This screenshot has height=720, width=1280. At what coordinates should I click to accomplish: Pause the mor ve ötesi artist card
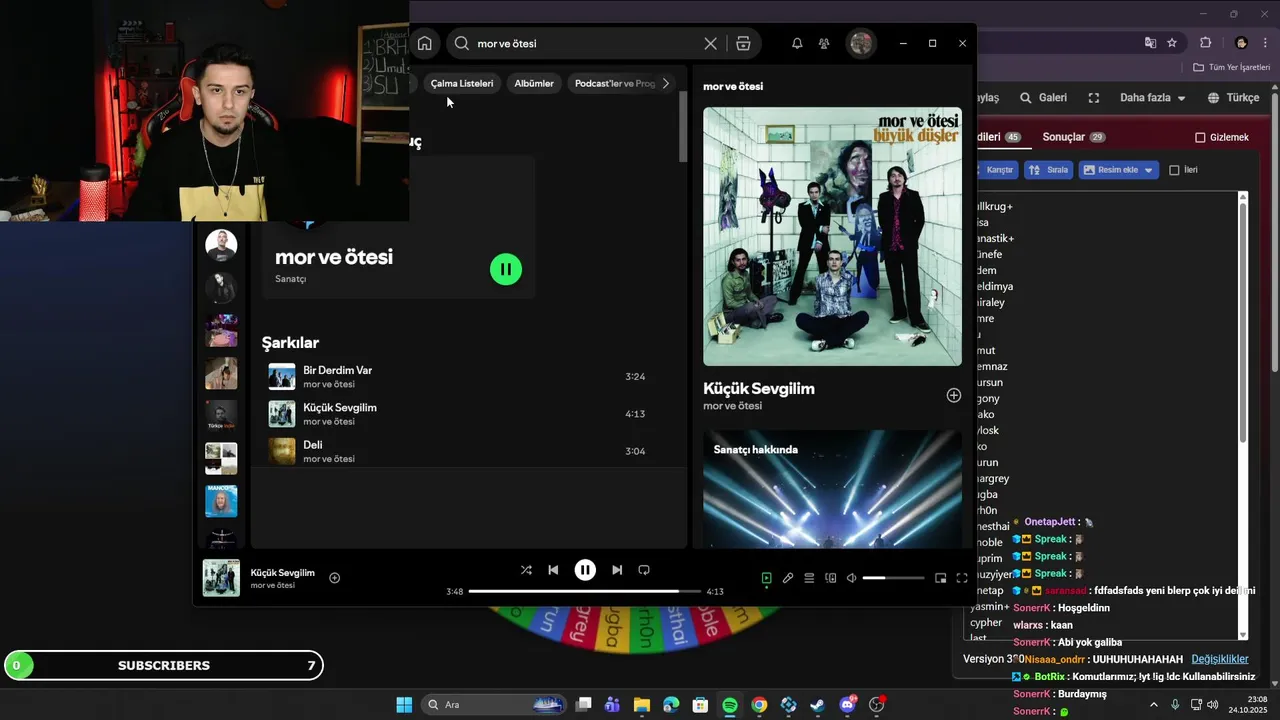tap(506, 269)
